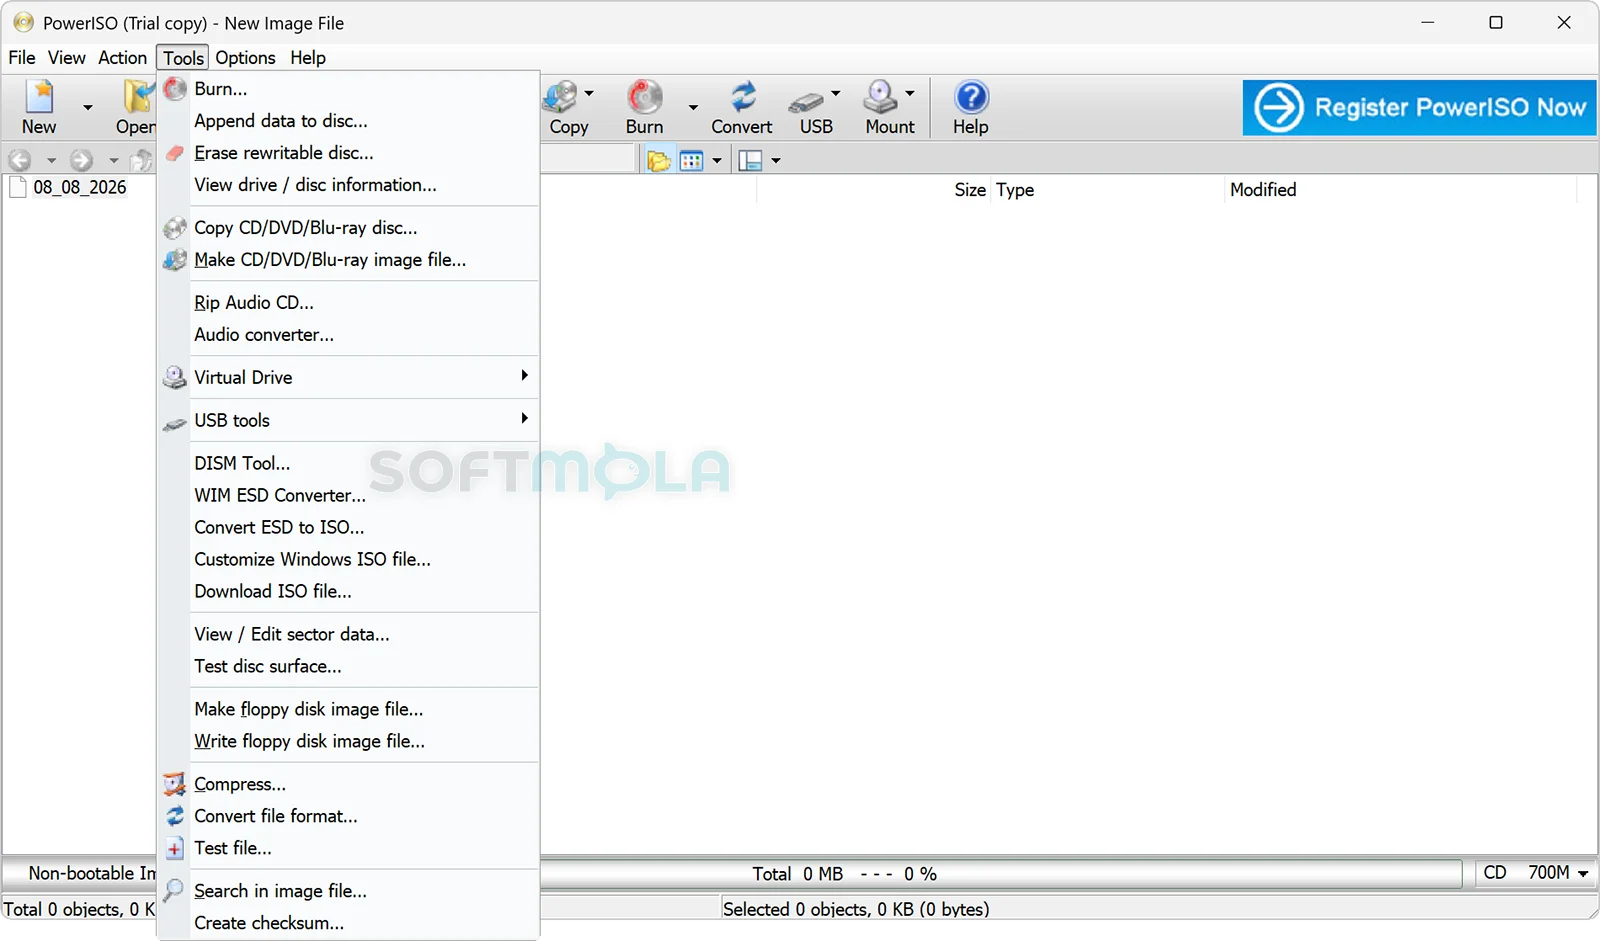
Task: Choose Audio converter...
Action: click(x=348, y=335)
